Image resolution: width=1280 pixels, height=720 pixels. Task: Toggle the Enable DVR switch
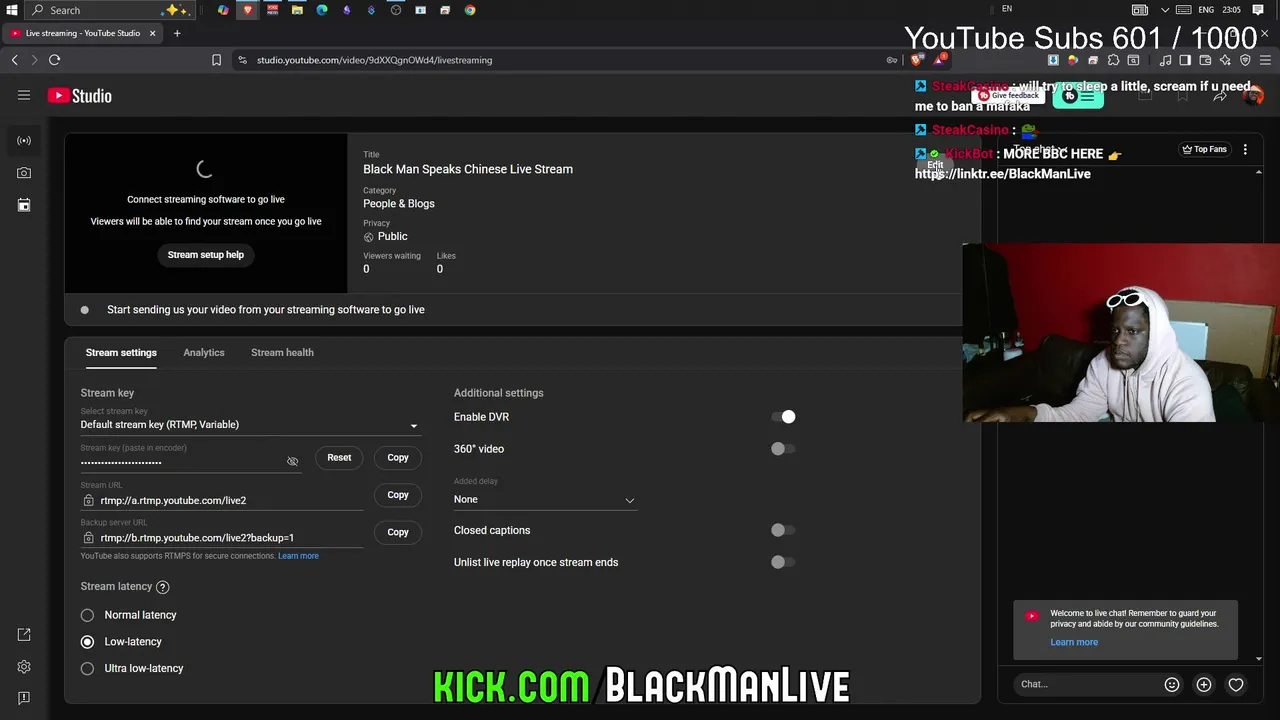(x=783, y=417)
